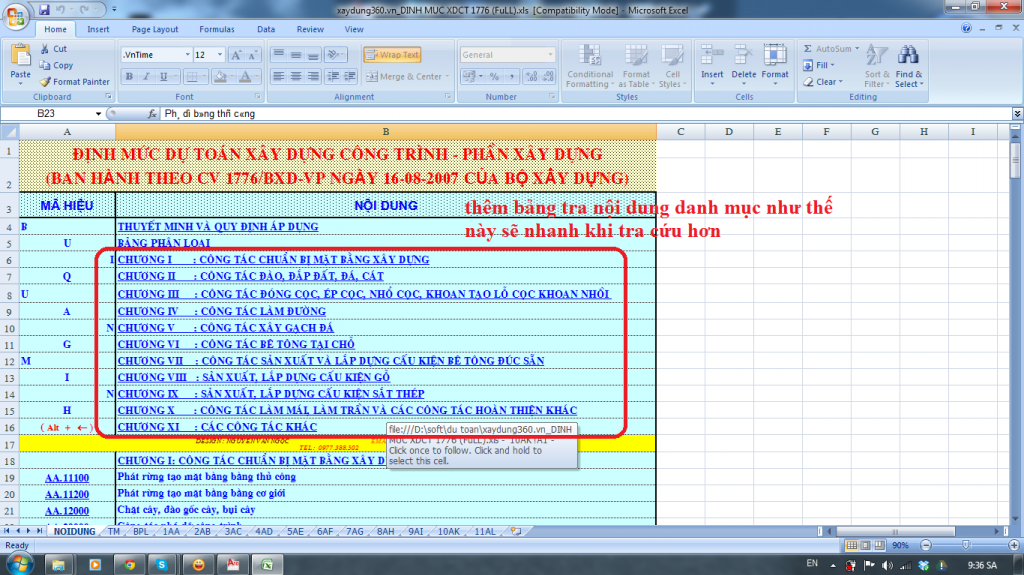Open Find & Select menu

tap(908, 66)
